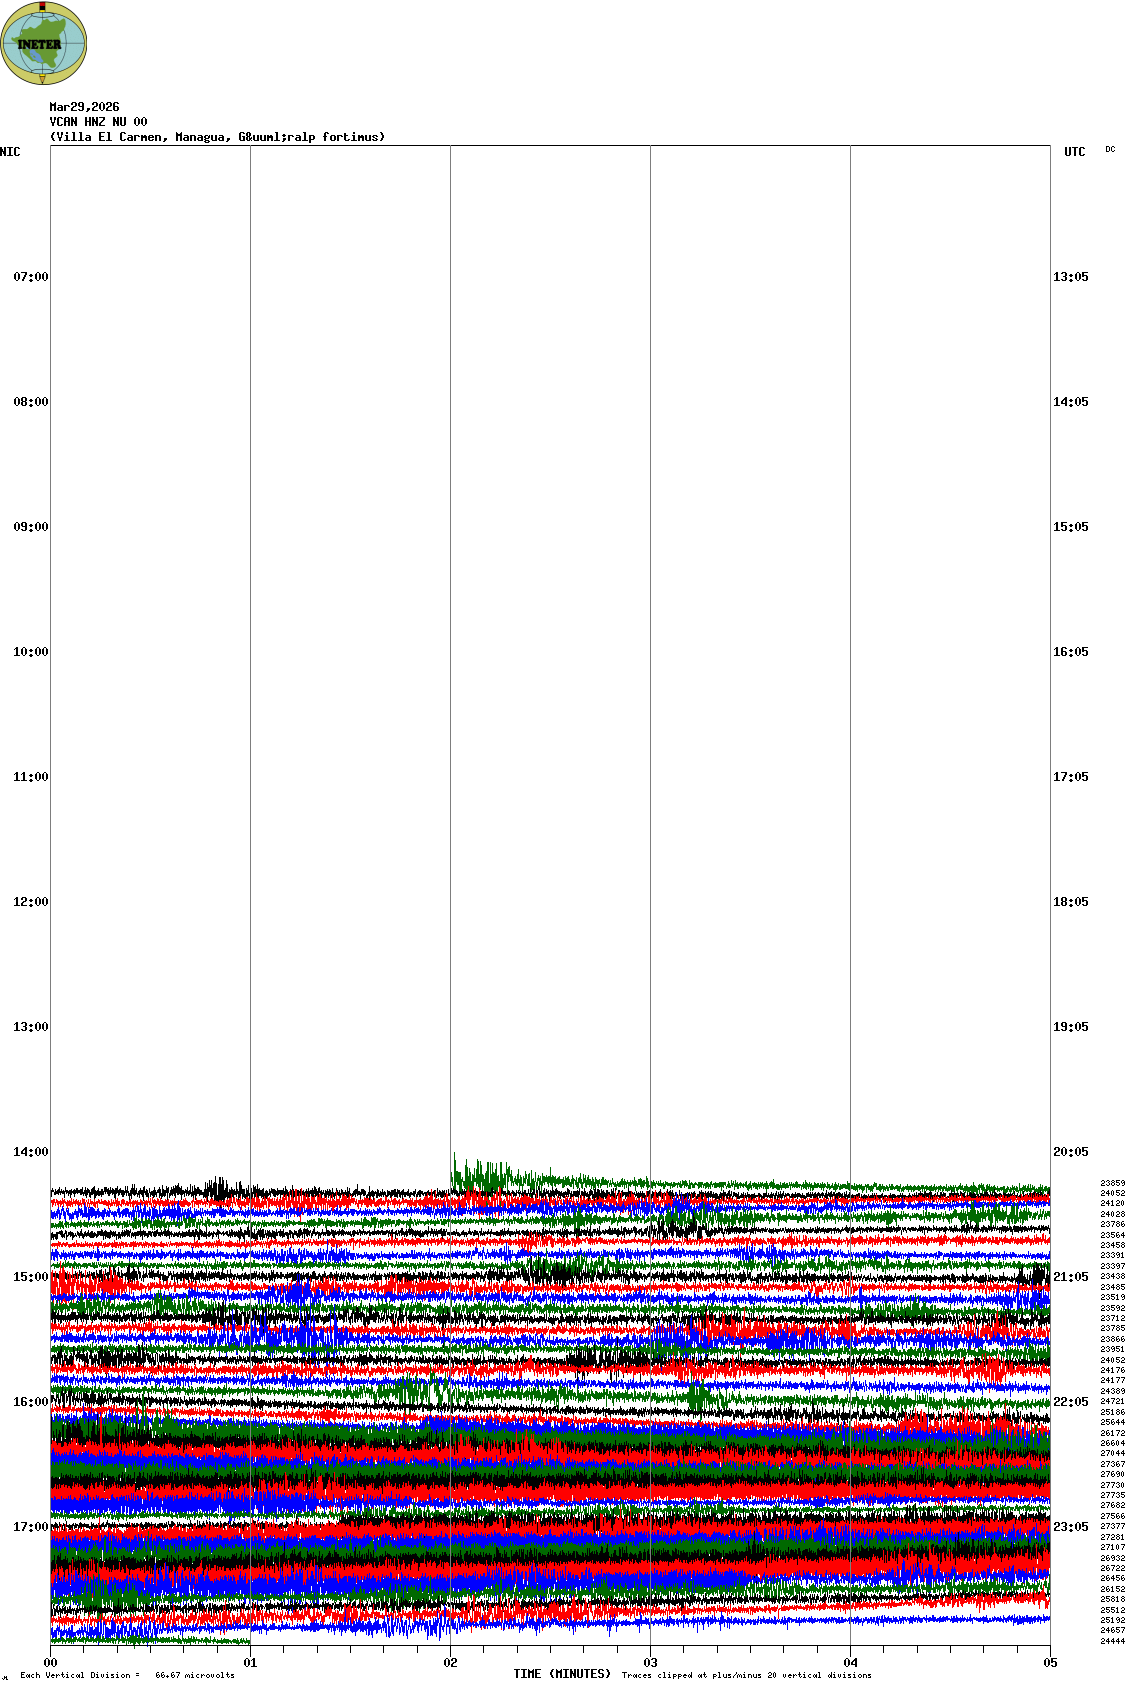This screenshot has width=1130, height=1689.
Task: Click the 23:05 UTC time marker
Action: [x=1070, y=1527]
